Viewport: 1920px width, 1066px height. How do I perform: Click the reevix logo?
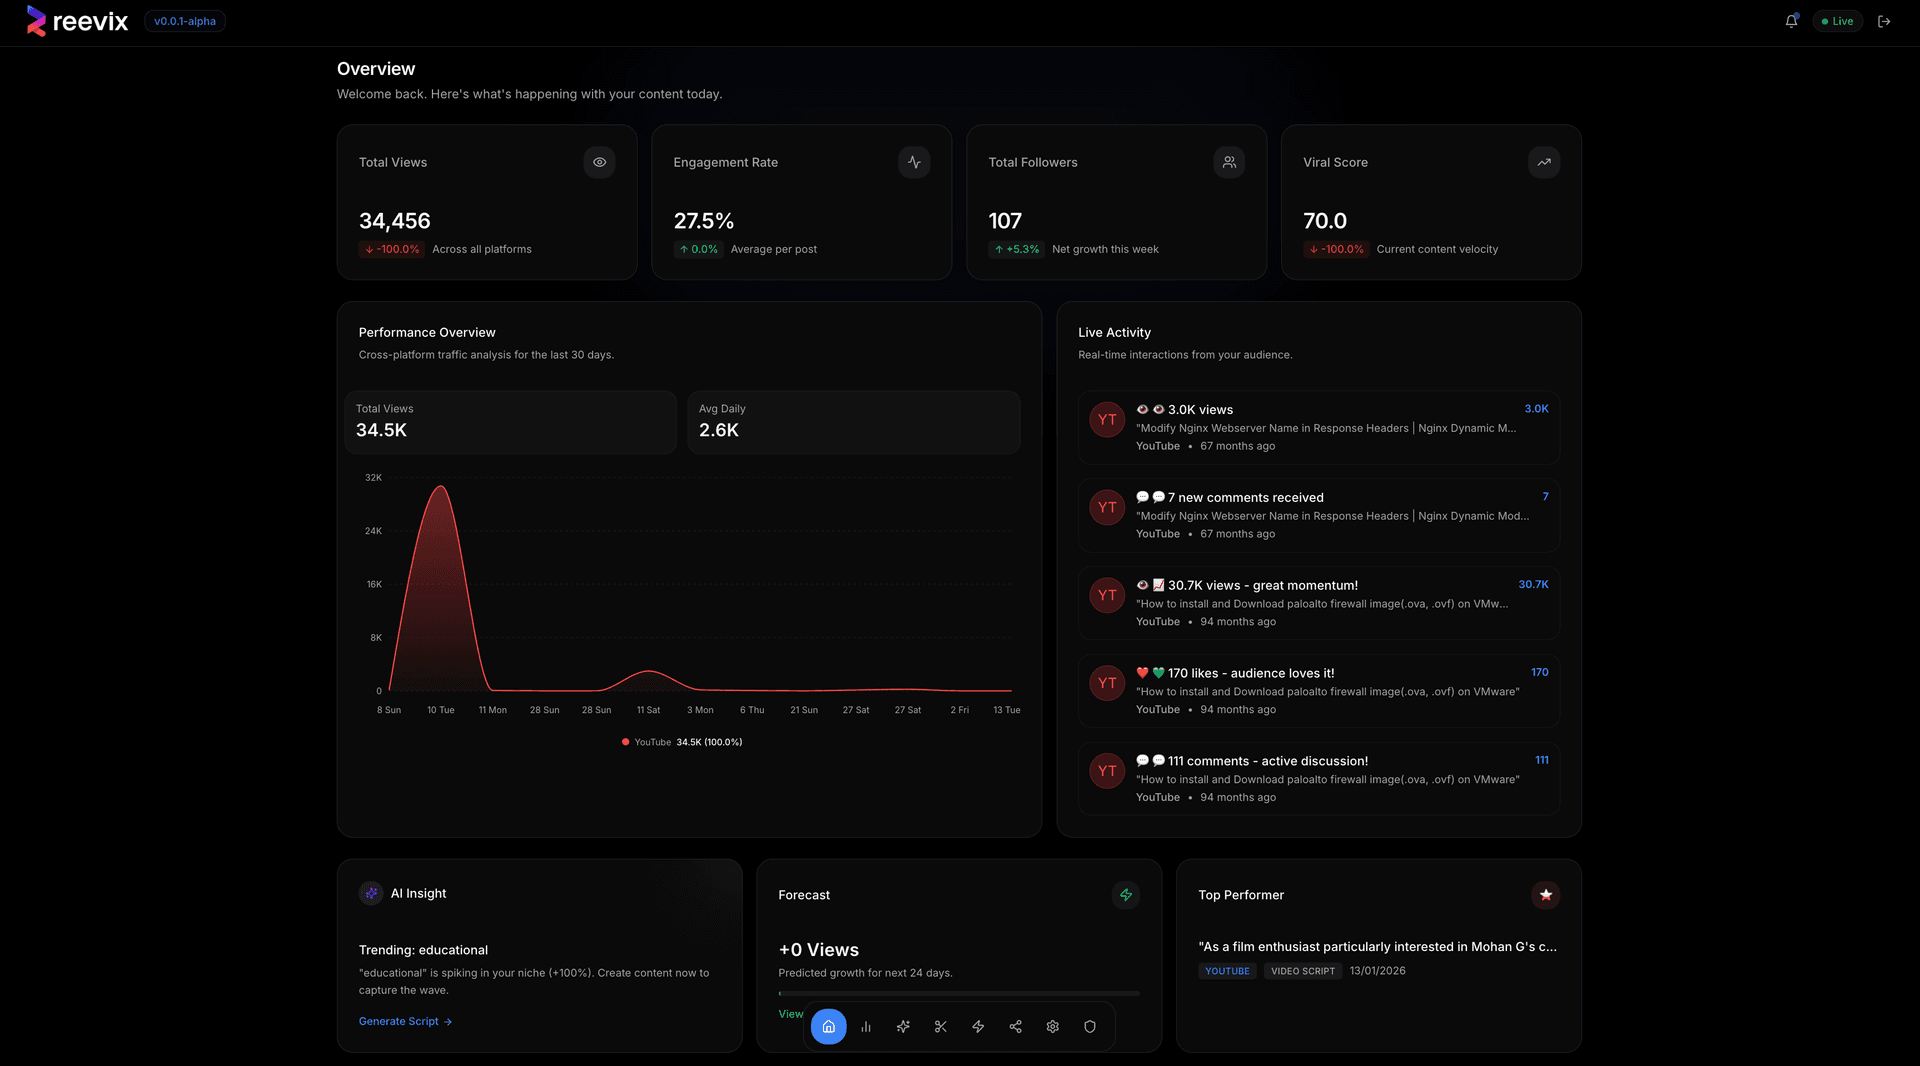[76, 20]
